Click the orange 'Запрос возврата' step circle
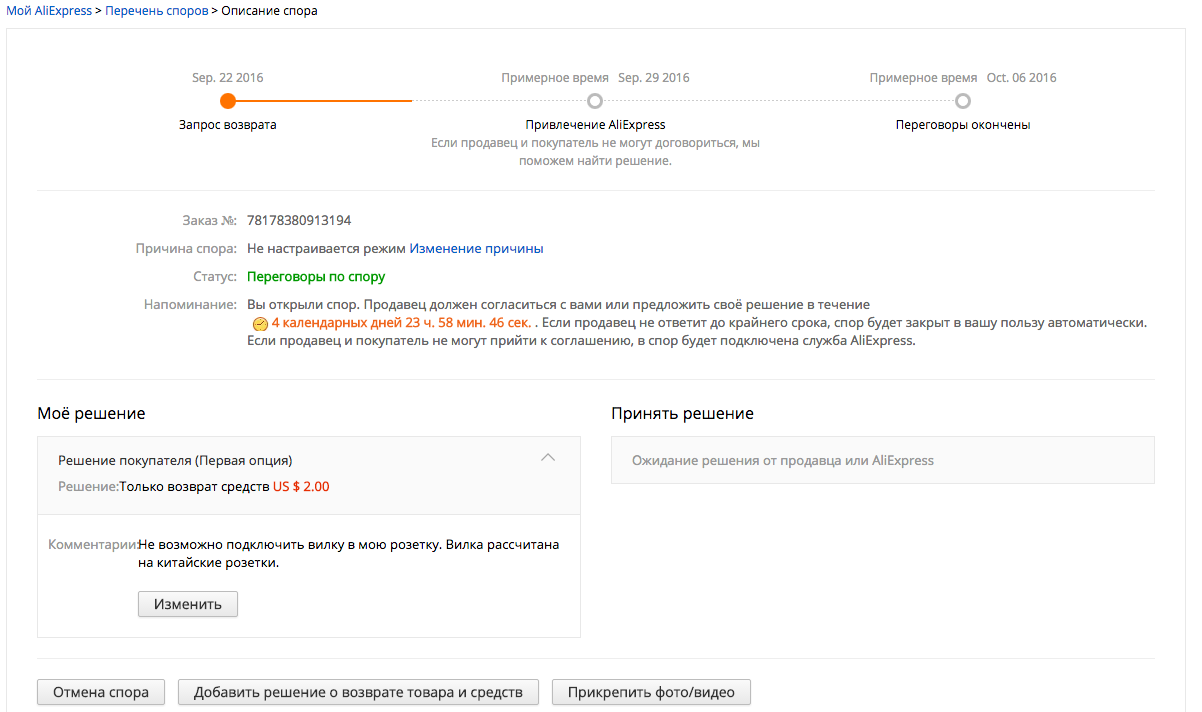Screen dimensions: 1202x712 [x=228, y=101]
